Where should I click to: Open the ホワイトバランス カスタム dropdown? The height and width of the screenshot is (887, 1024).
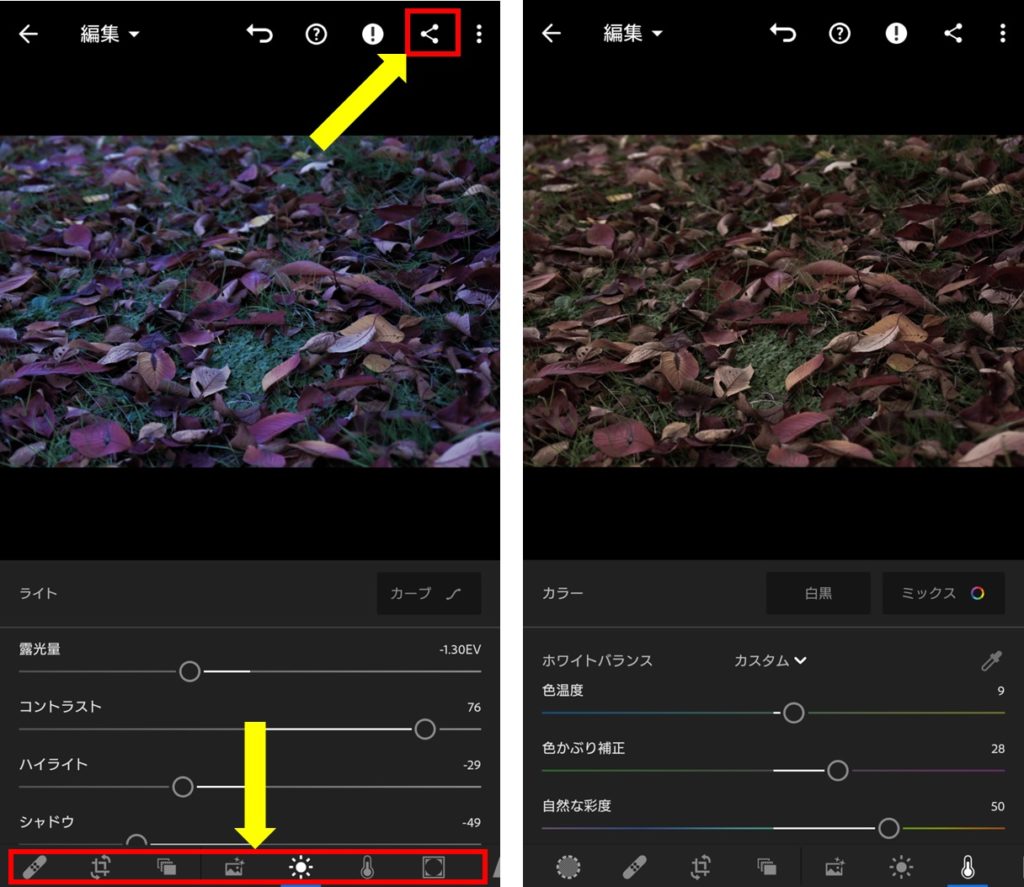[770, 660]
